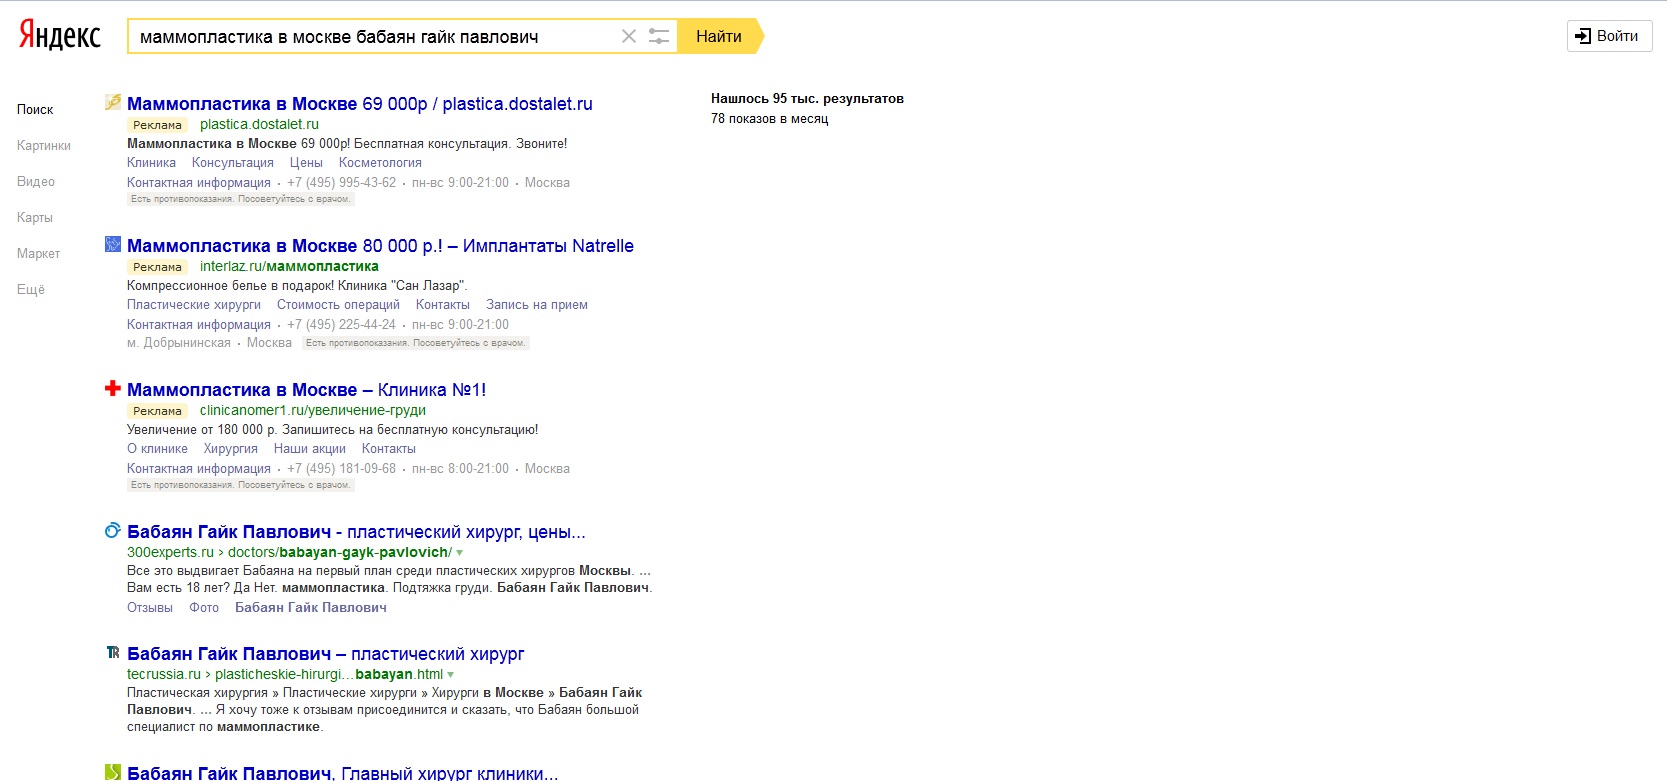Click clinicanomer1.ru/увеличение-груди green URL
This screenshot has height=781, width=1667.
[x=313, y=411]
